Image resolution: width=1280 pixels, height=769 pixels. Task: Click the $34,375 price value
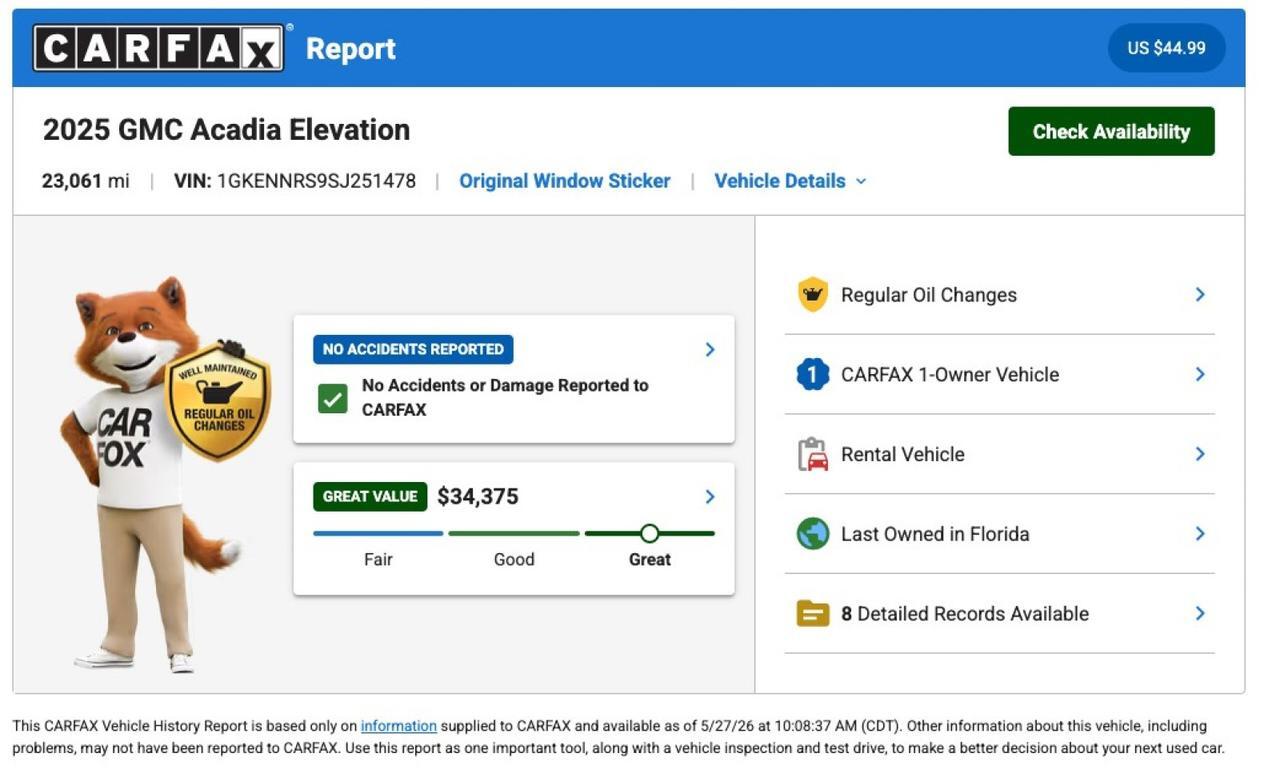(478, 497)
